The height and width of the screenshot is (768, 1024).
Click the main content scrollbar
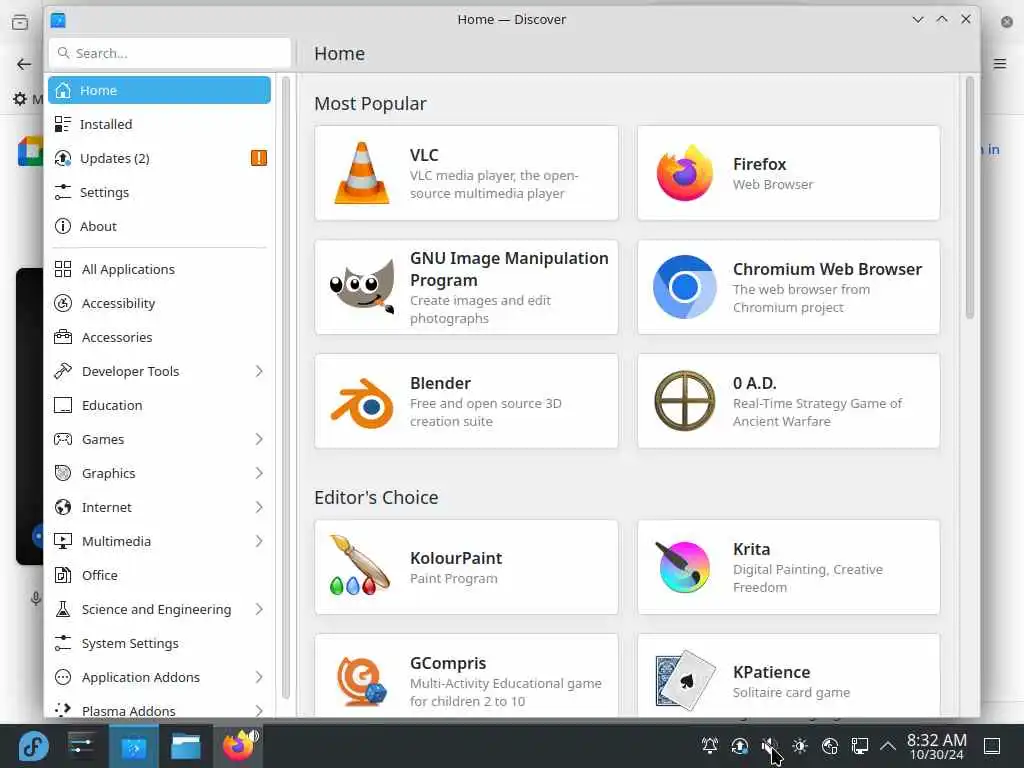pos(970,198)
